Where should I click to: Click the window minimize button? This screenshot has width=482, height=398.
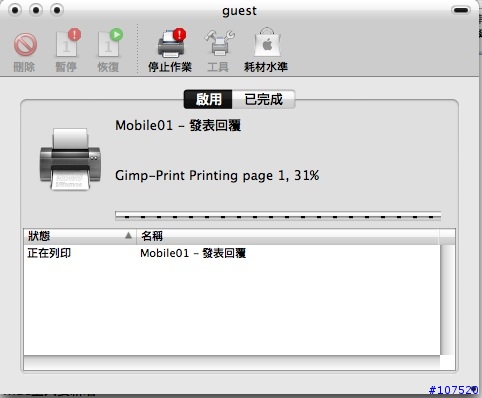click(x=36, y=10)
